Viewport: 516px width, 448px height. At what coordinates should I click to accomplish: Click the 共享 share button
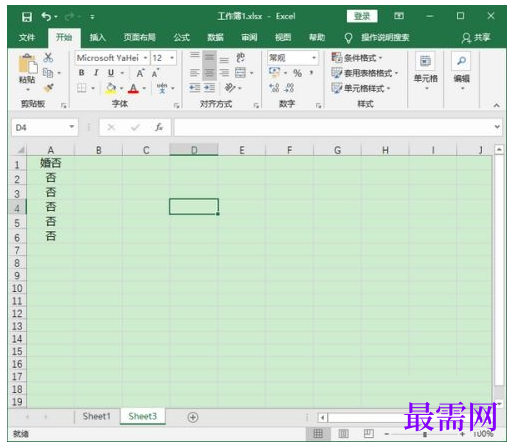point(476,37)
